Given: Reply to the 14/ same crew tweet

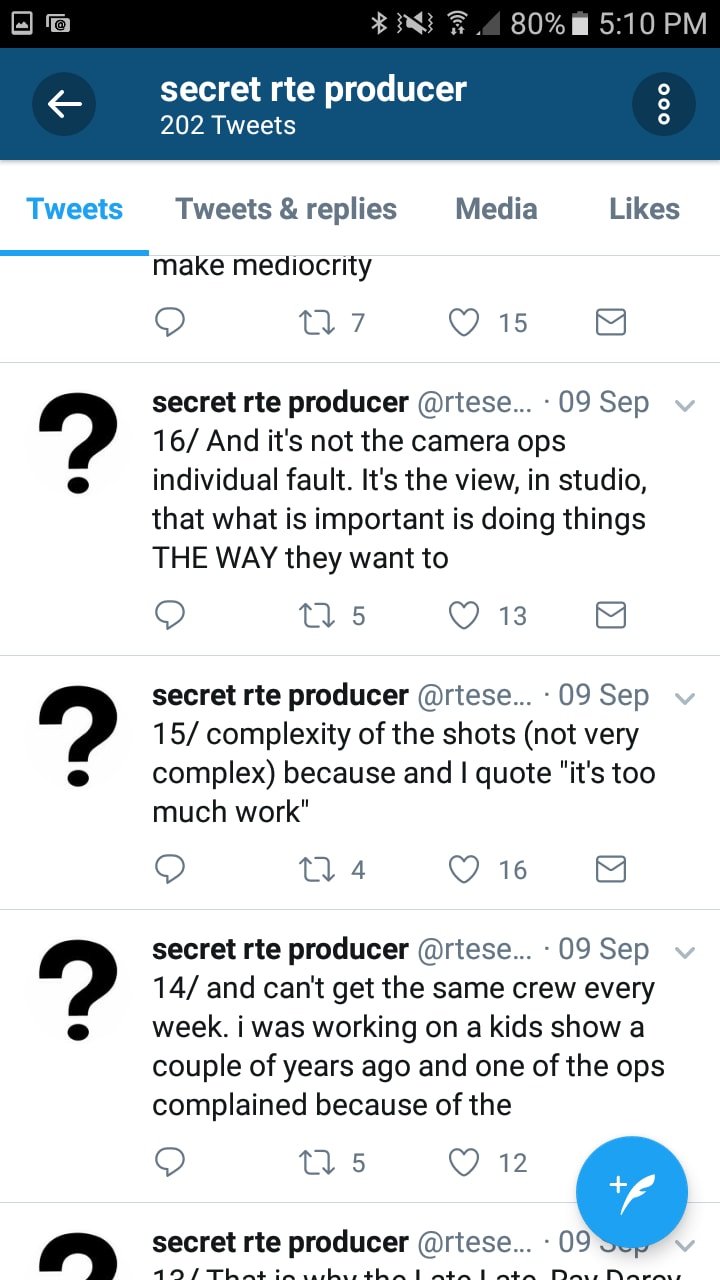Looking at the screenshot, I should tap(170, 1161).
